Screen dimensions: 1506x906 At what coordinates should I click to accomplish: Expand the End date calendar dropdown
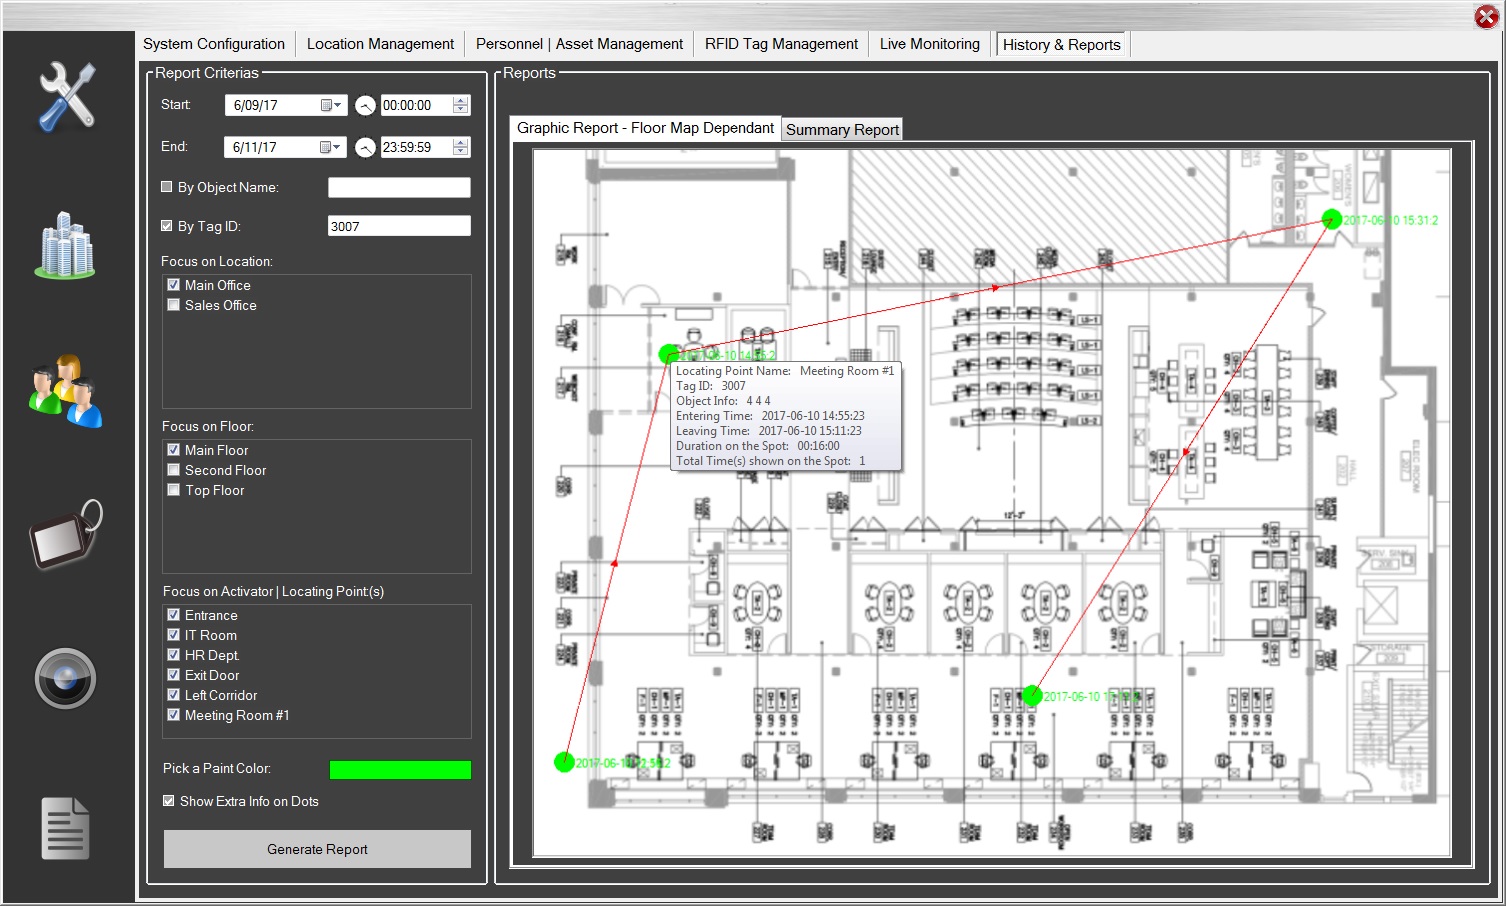[x=331, y=147]
